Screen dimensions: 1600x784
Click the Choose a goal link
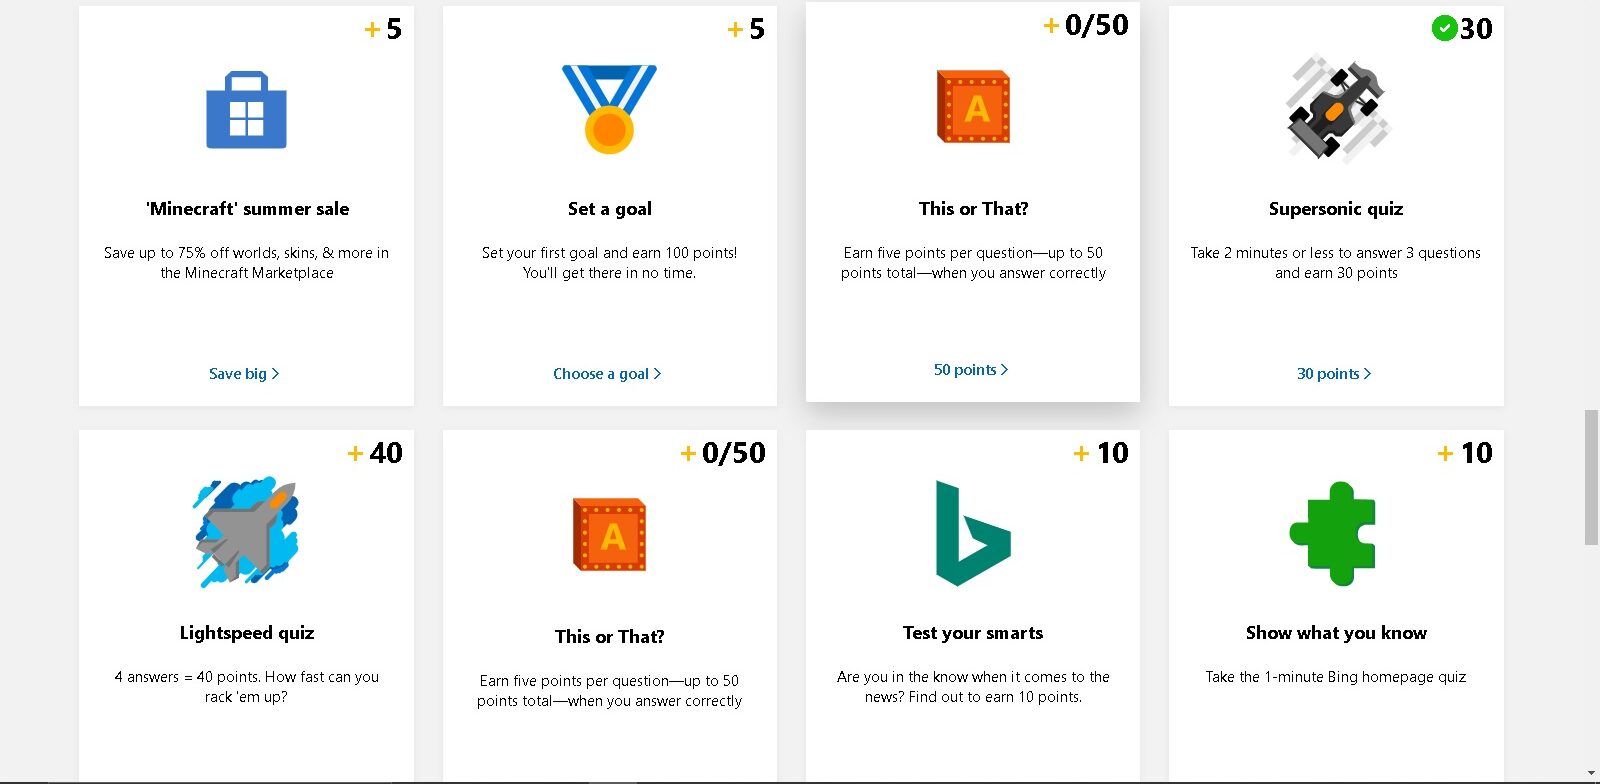pyautogui.click(x=602, y=373)
